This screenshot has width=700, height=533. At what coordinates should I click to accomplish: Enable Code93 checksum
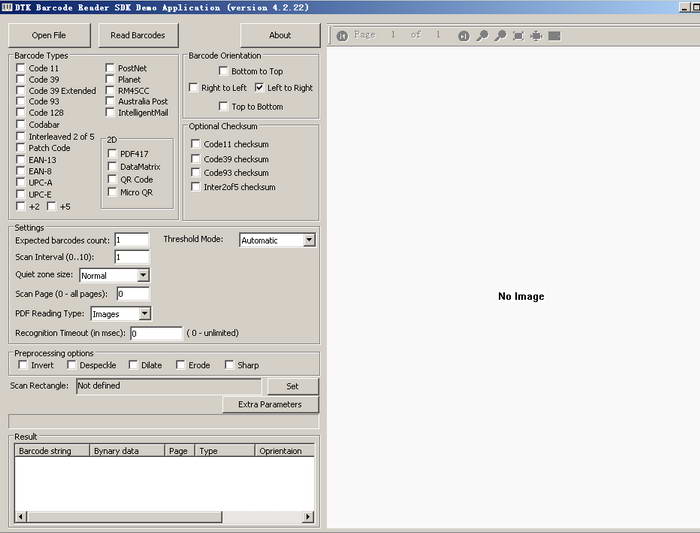tap(196, 172)
